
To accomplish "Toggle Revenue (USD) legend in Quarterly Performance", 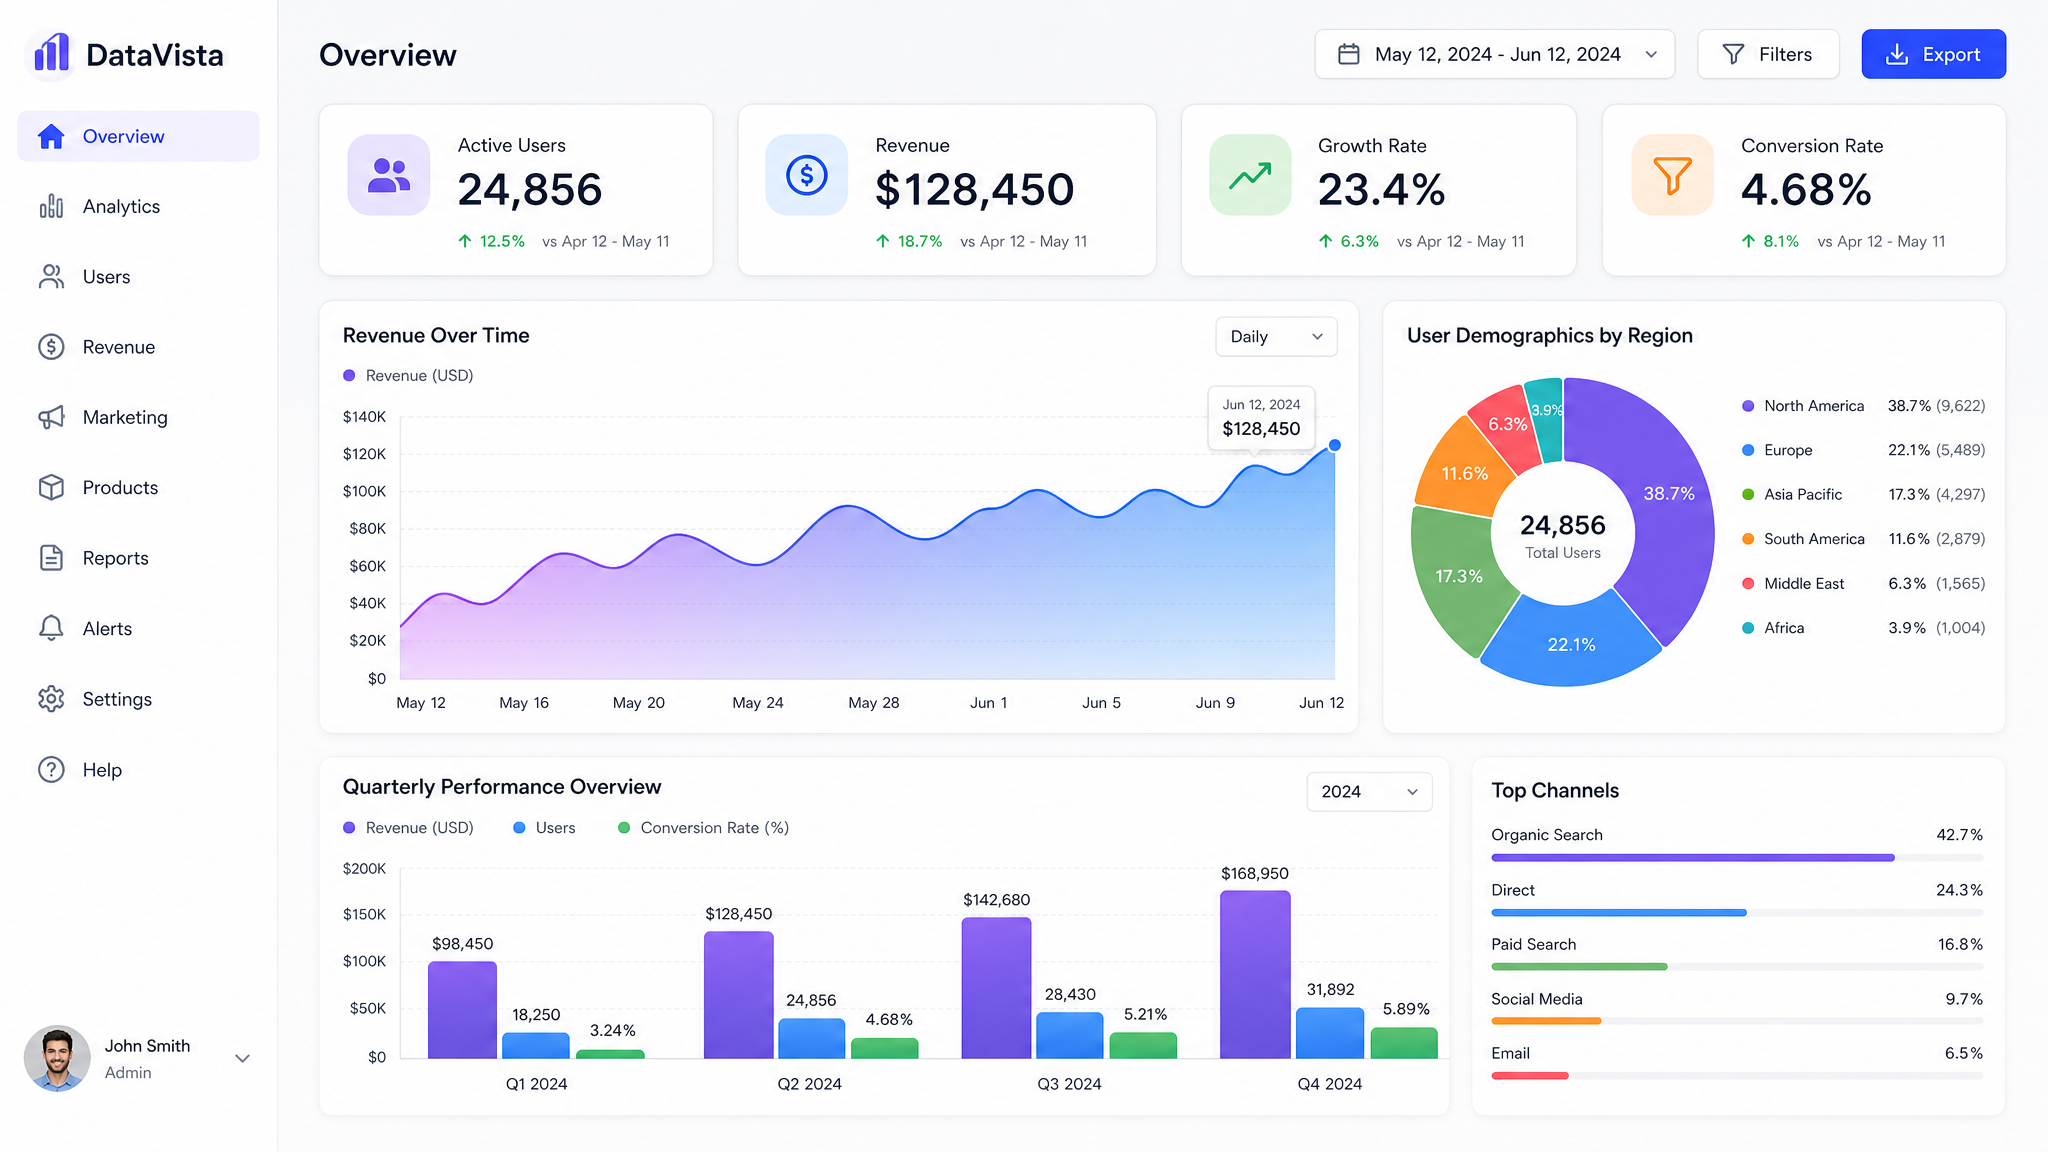I will [408, 828].
